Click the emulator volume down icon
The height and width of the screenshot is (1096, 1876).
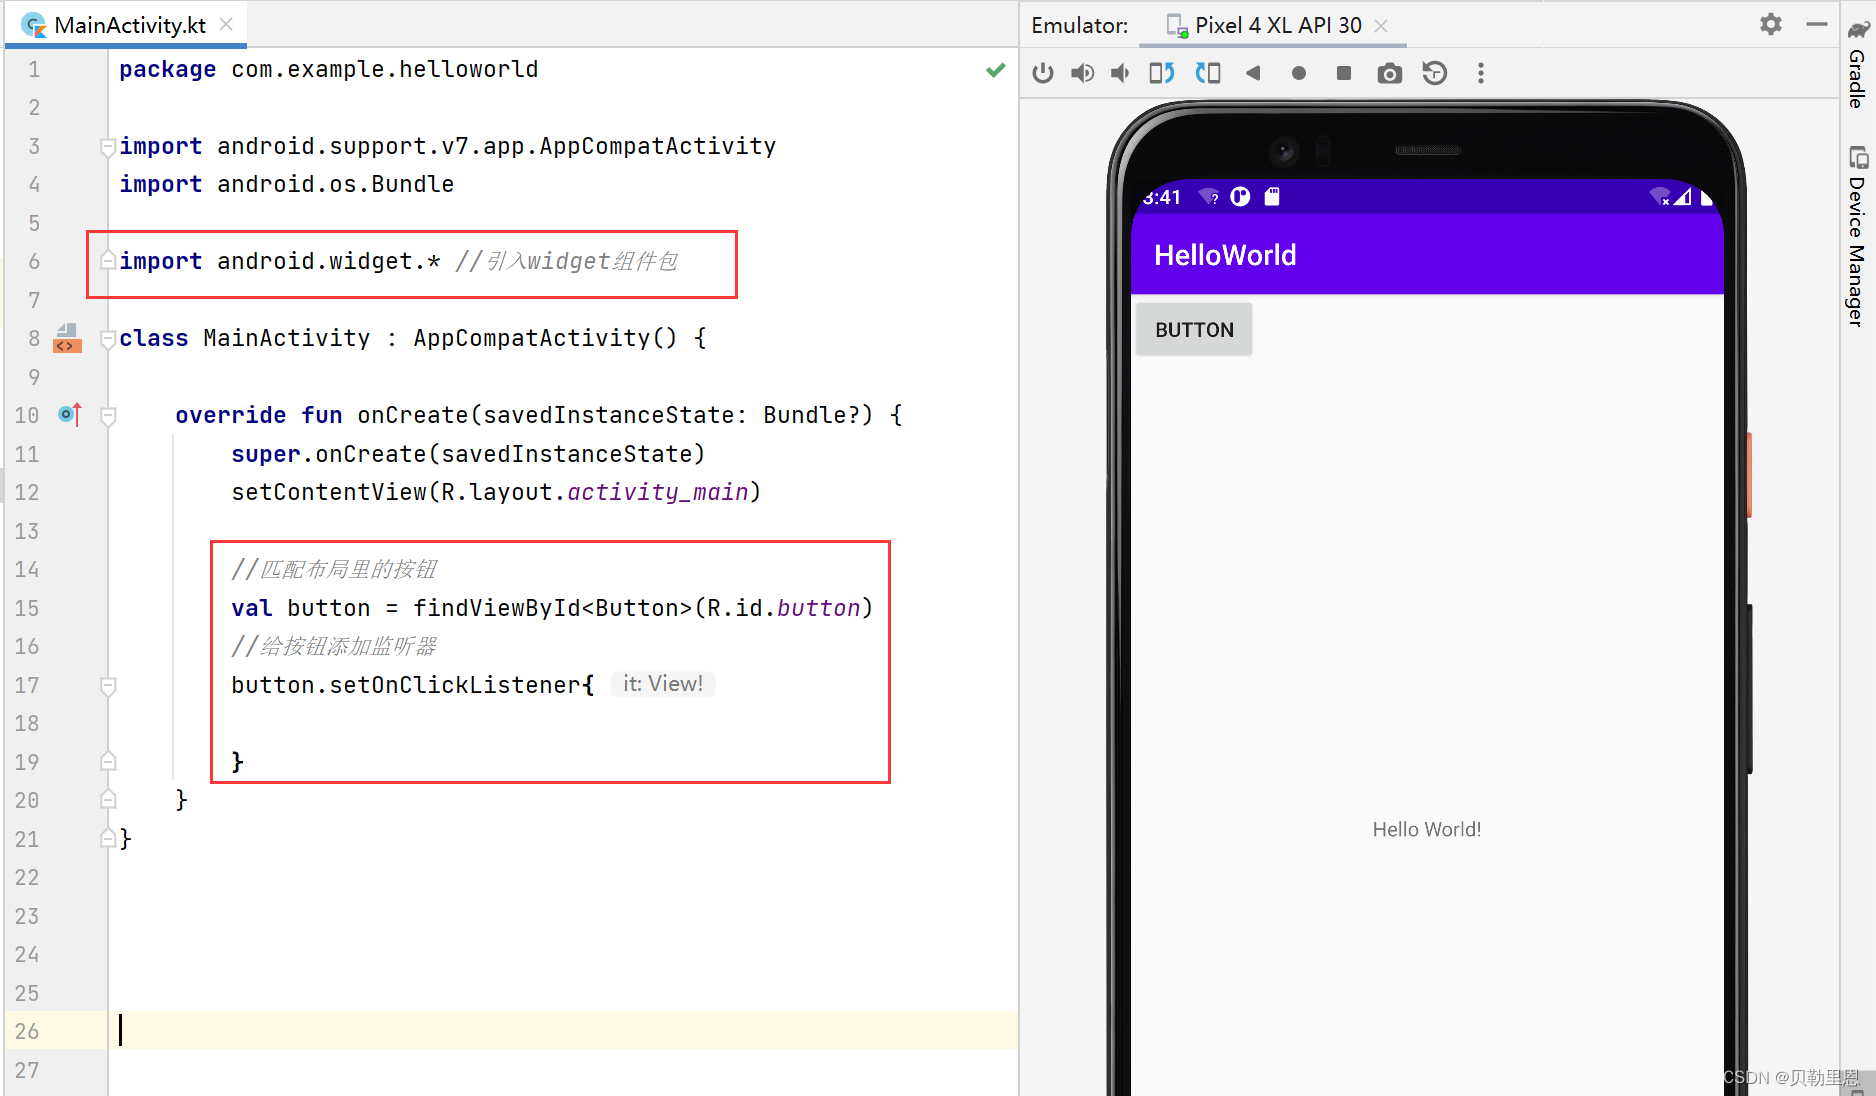point(1120,73)
